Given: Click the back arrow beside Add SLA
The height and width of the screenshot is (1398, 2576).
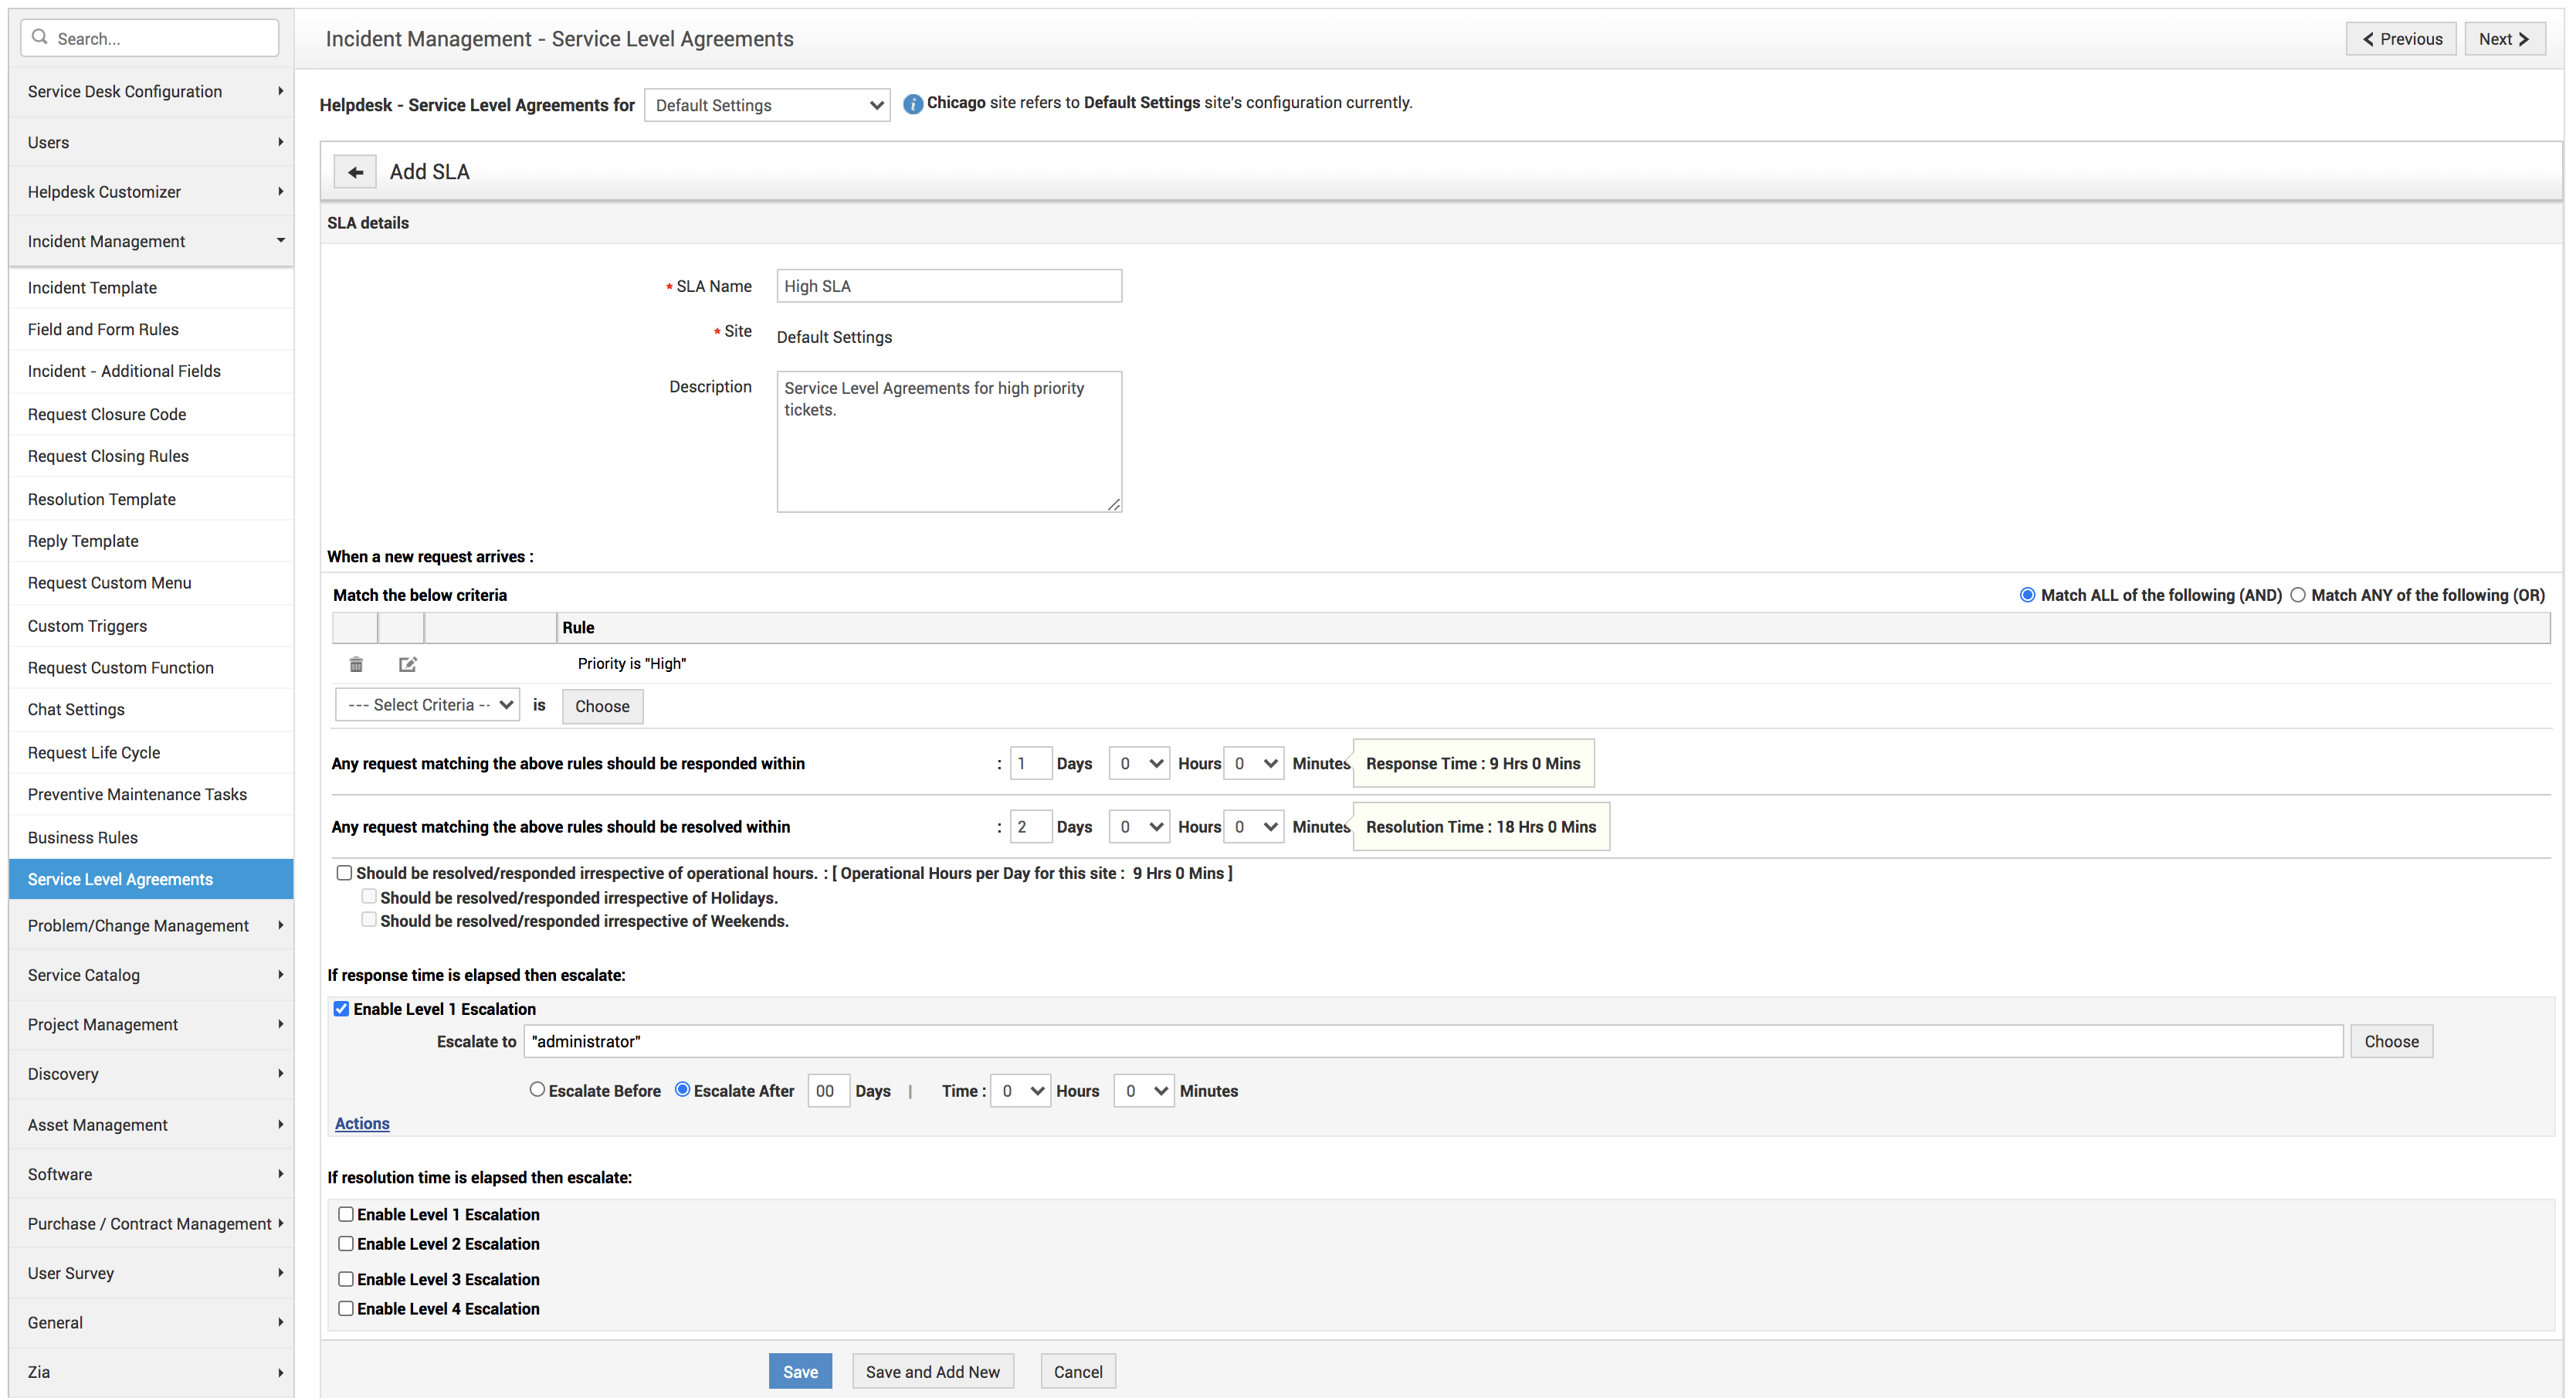Looking at the screenshot, I should click(355, 172).
